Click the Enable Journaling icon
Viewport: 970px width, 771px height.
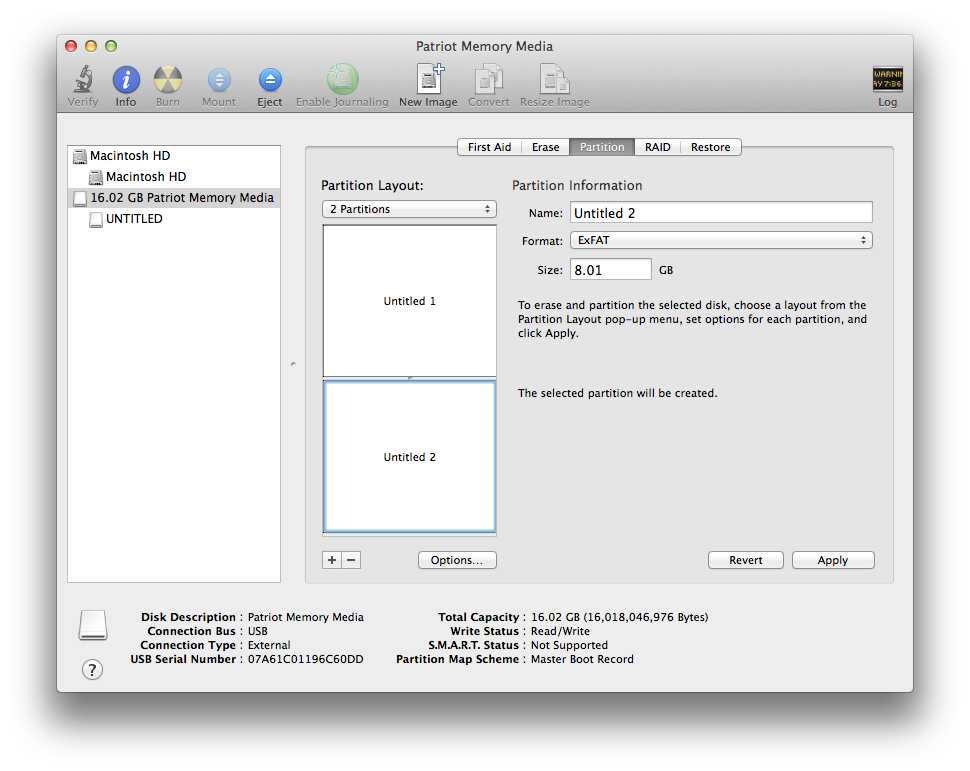(342, 79)
